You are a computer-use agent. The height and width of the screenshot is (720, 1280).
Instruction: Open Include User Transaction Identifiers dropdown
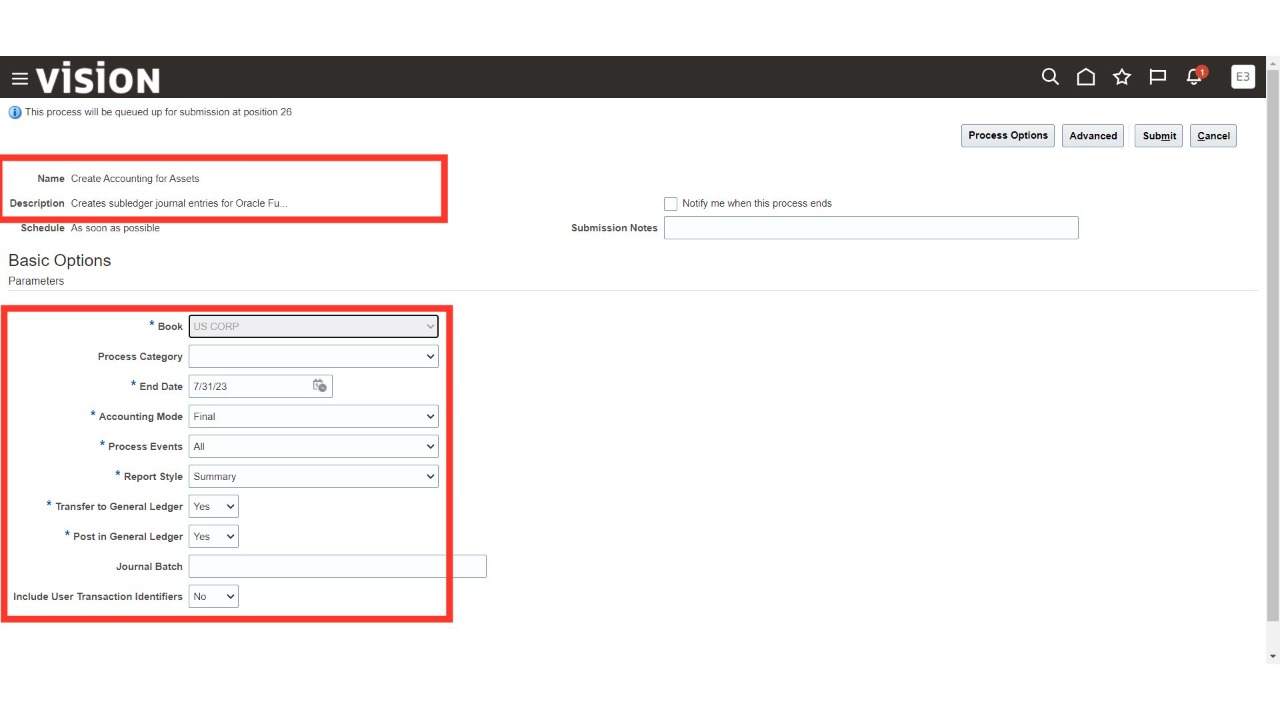pos(214,596)
